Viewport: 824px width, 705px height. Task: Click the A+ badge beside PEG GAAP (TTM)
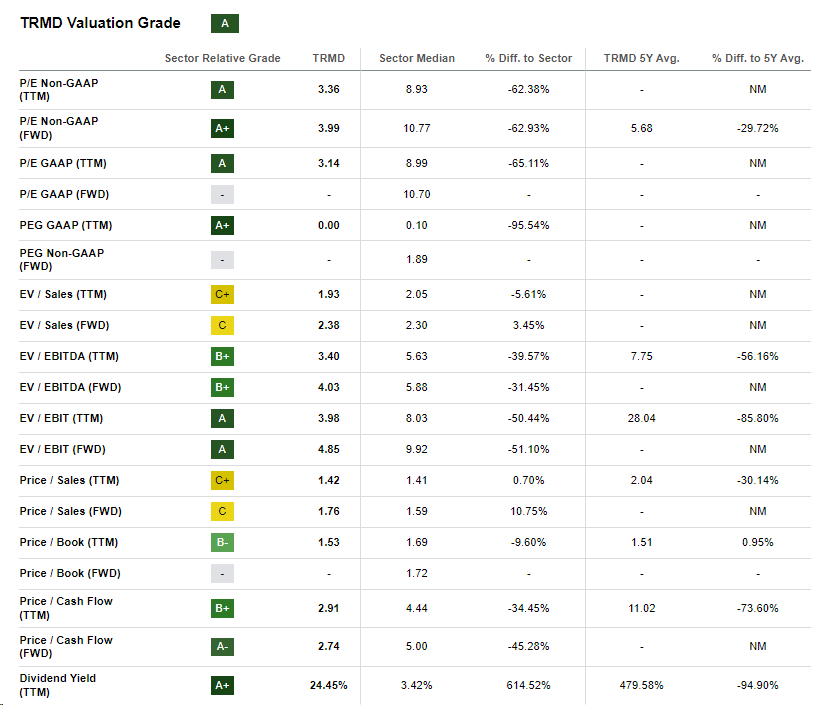pos(222,225)
